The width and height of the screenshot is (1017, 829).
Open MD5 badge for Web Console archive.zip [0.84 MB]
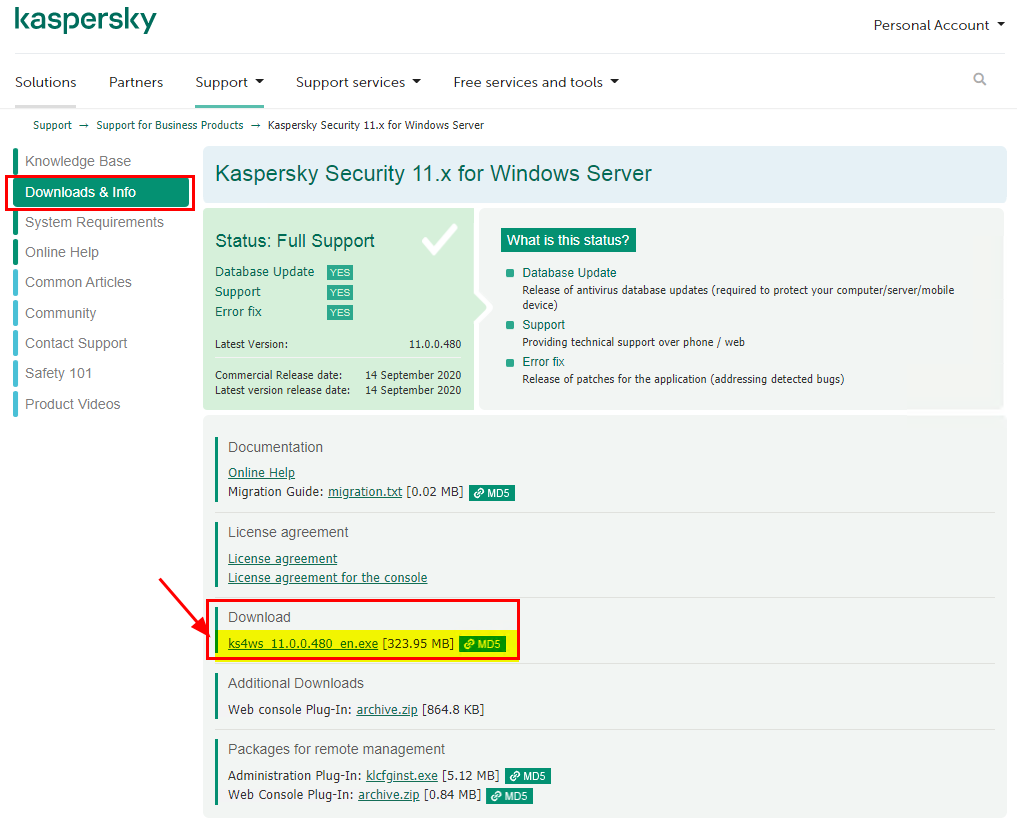[x=510, y=796]
